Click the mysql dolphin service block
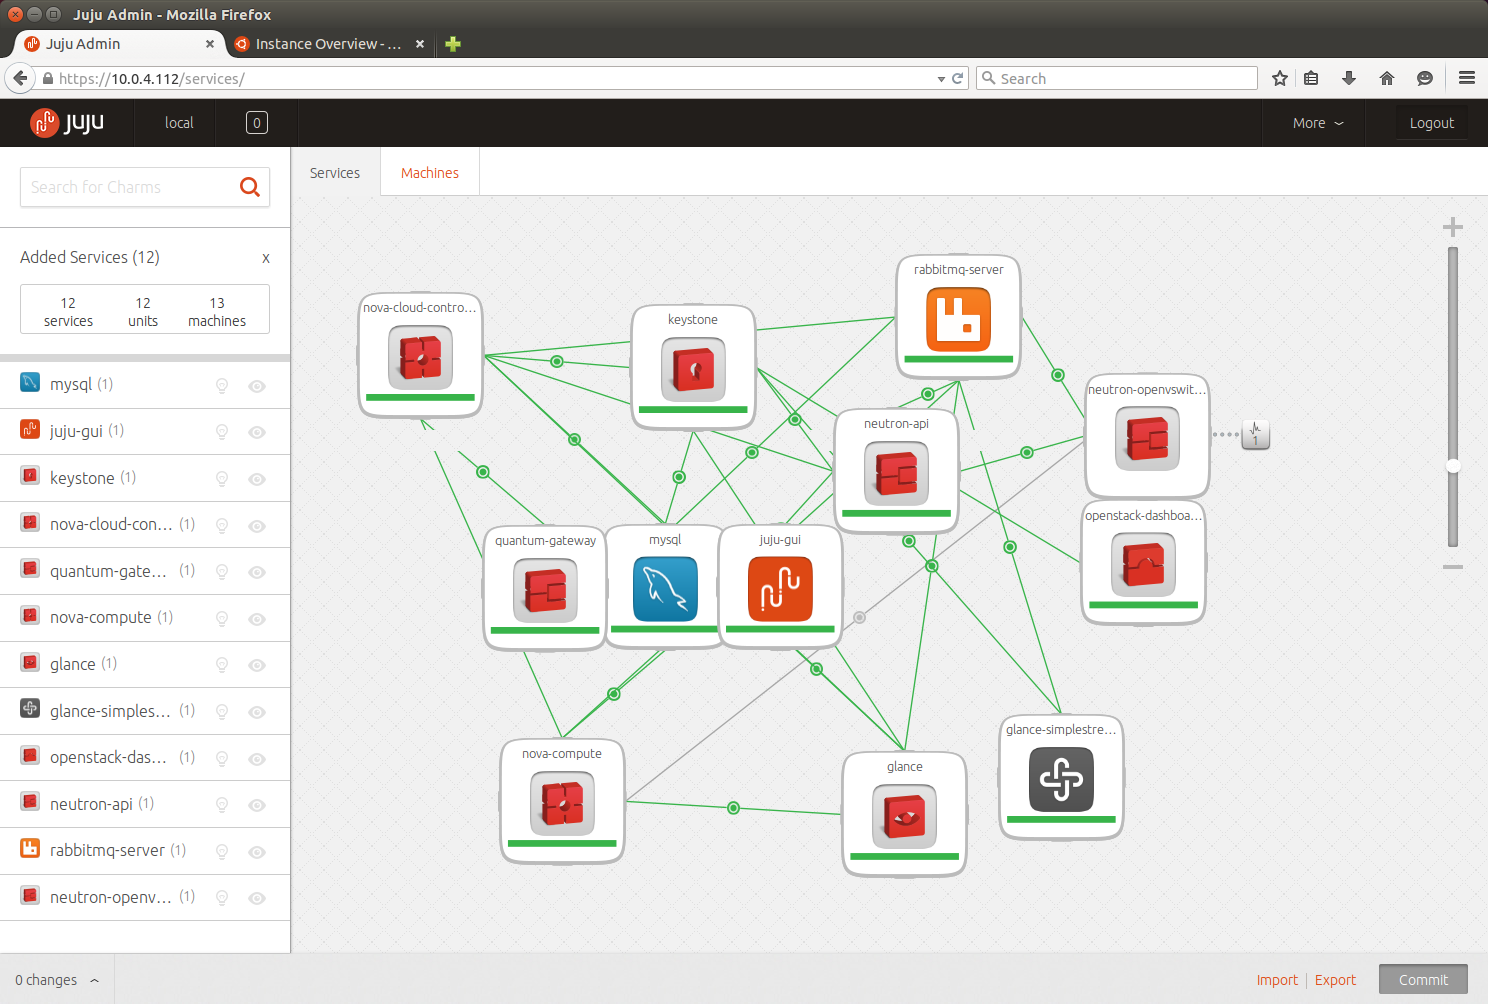This screenshot has width=1488, height=1004. click(x=665, y=587)
